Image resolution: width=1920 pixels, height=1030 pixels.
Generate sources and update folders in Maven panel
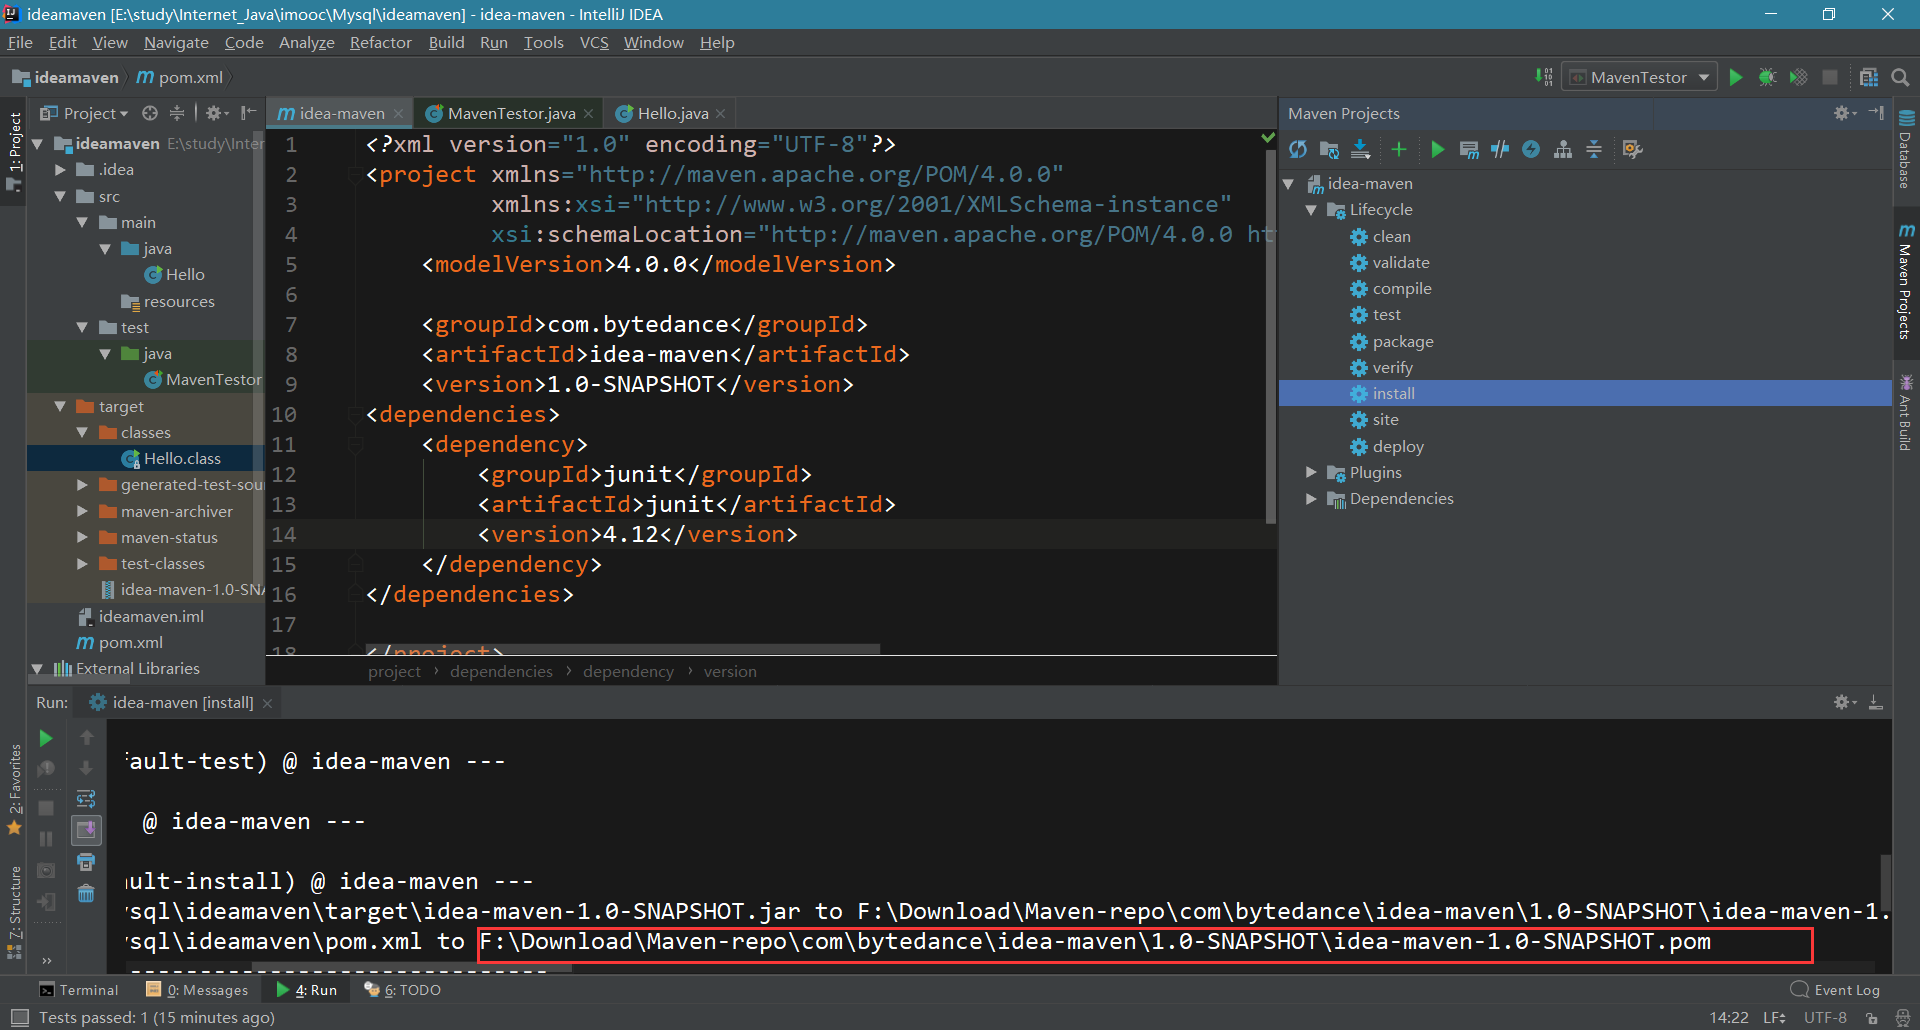1329,149
